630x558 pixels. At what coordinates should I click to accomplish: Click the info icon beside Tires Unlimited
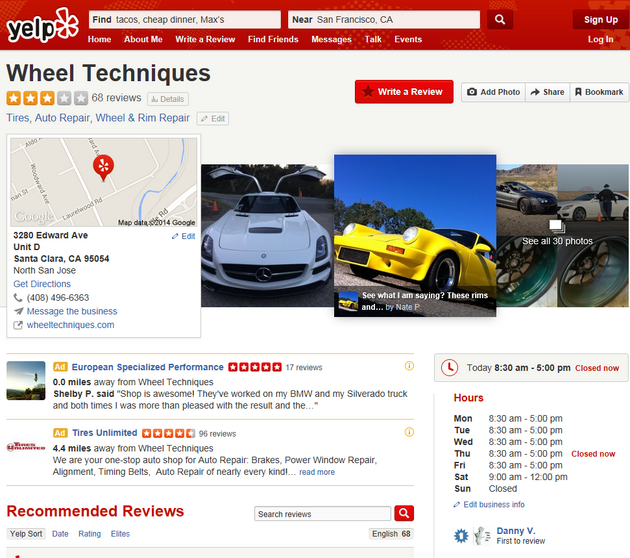pos(409,432)
